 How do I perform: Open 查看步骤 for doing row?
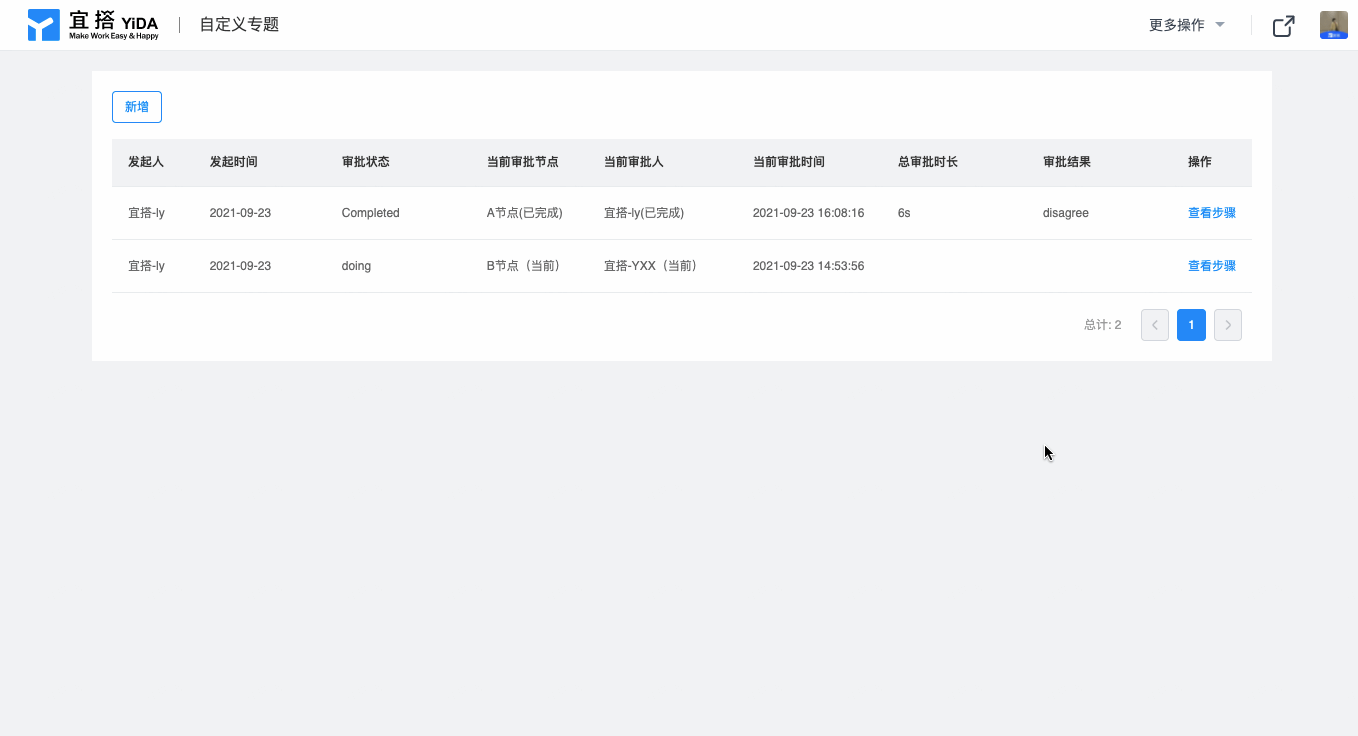[x=1211, y=266]
